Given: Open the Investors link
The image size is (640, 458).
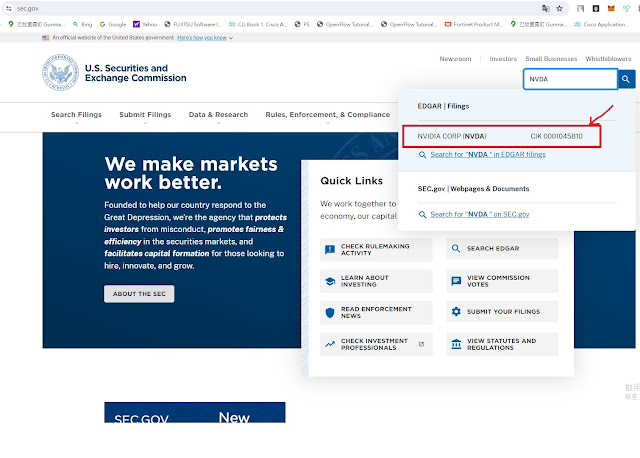Looking at the screenshot, I should tap(503, 59).
